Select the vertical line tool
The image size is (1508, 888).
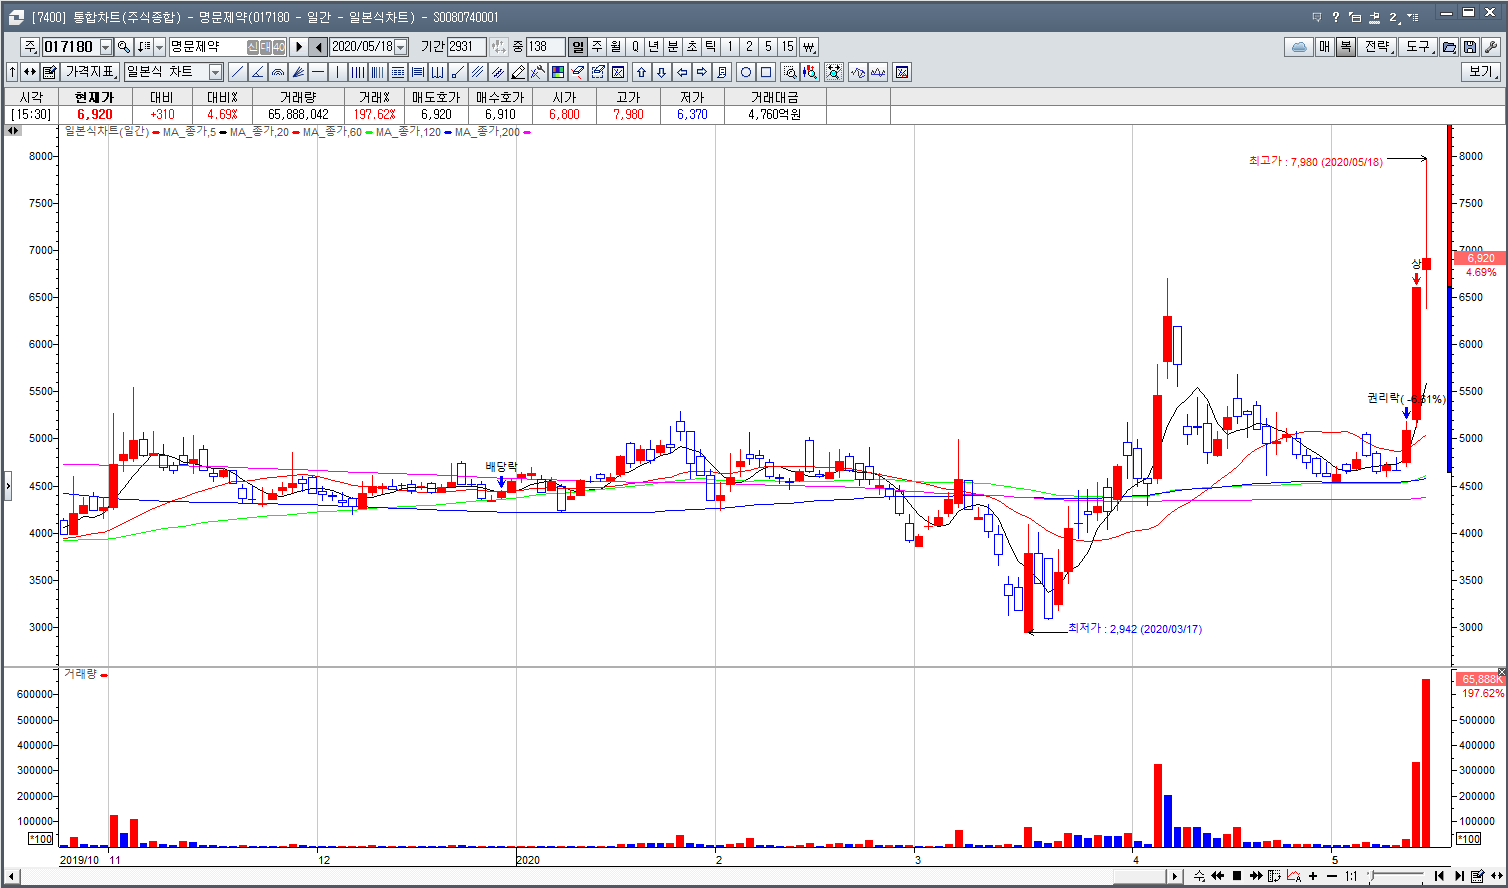tap(337, 72)
